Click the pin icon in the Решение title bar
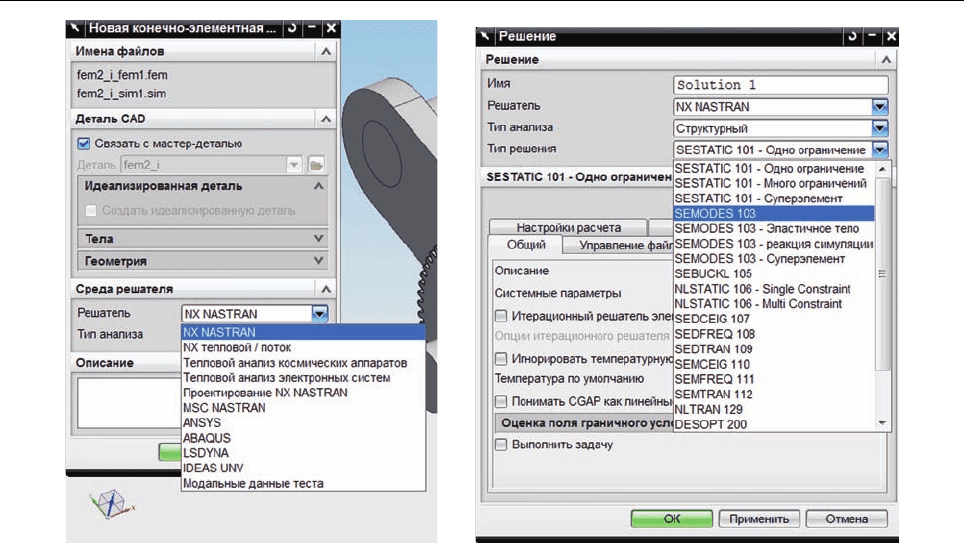The height and width of the screenshot is (543, 964). click(x=485, y=36)
